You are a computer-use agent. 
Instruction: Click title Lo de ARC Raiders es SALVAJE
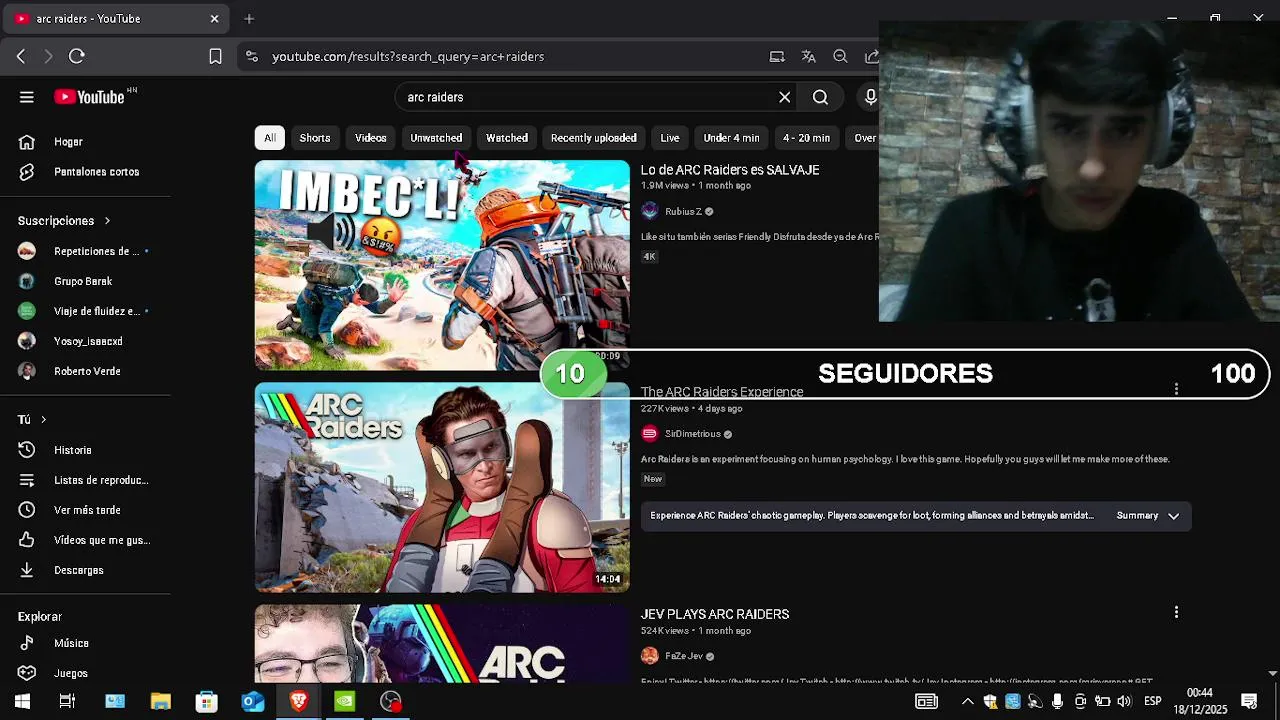[x=730, y=170]
